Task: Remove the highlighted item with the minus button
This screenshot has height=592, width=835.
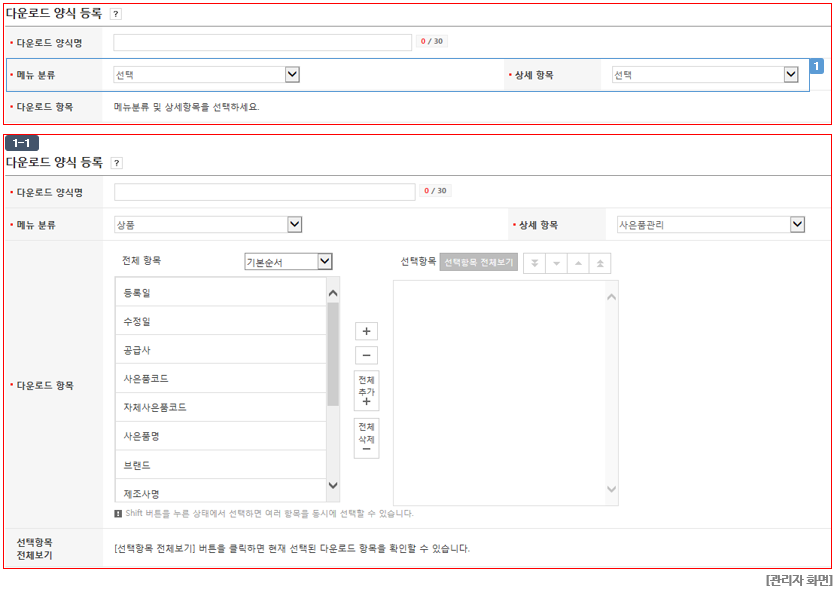Action: pos(366,355)
